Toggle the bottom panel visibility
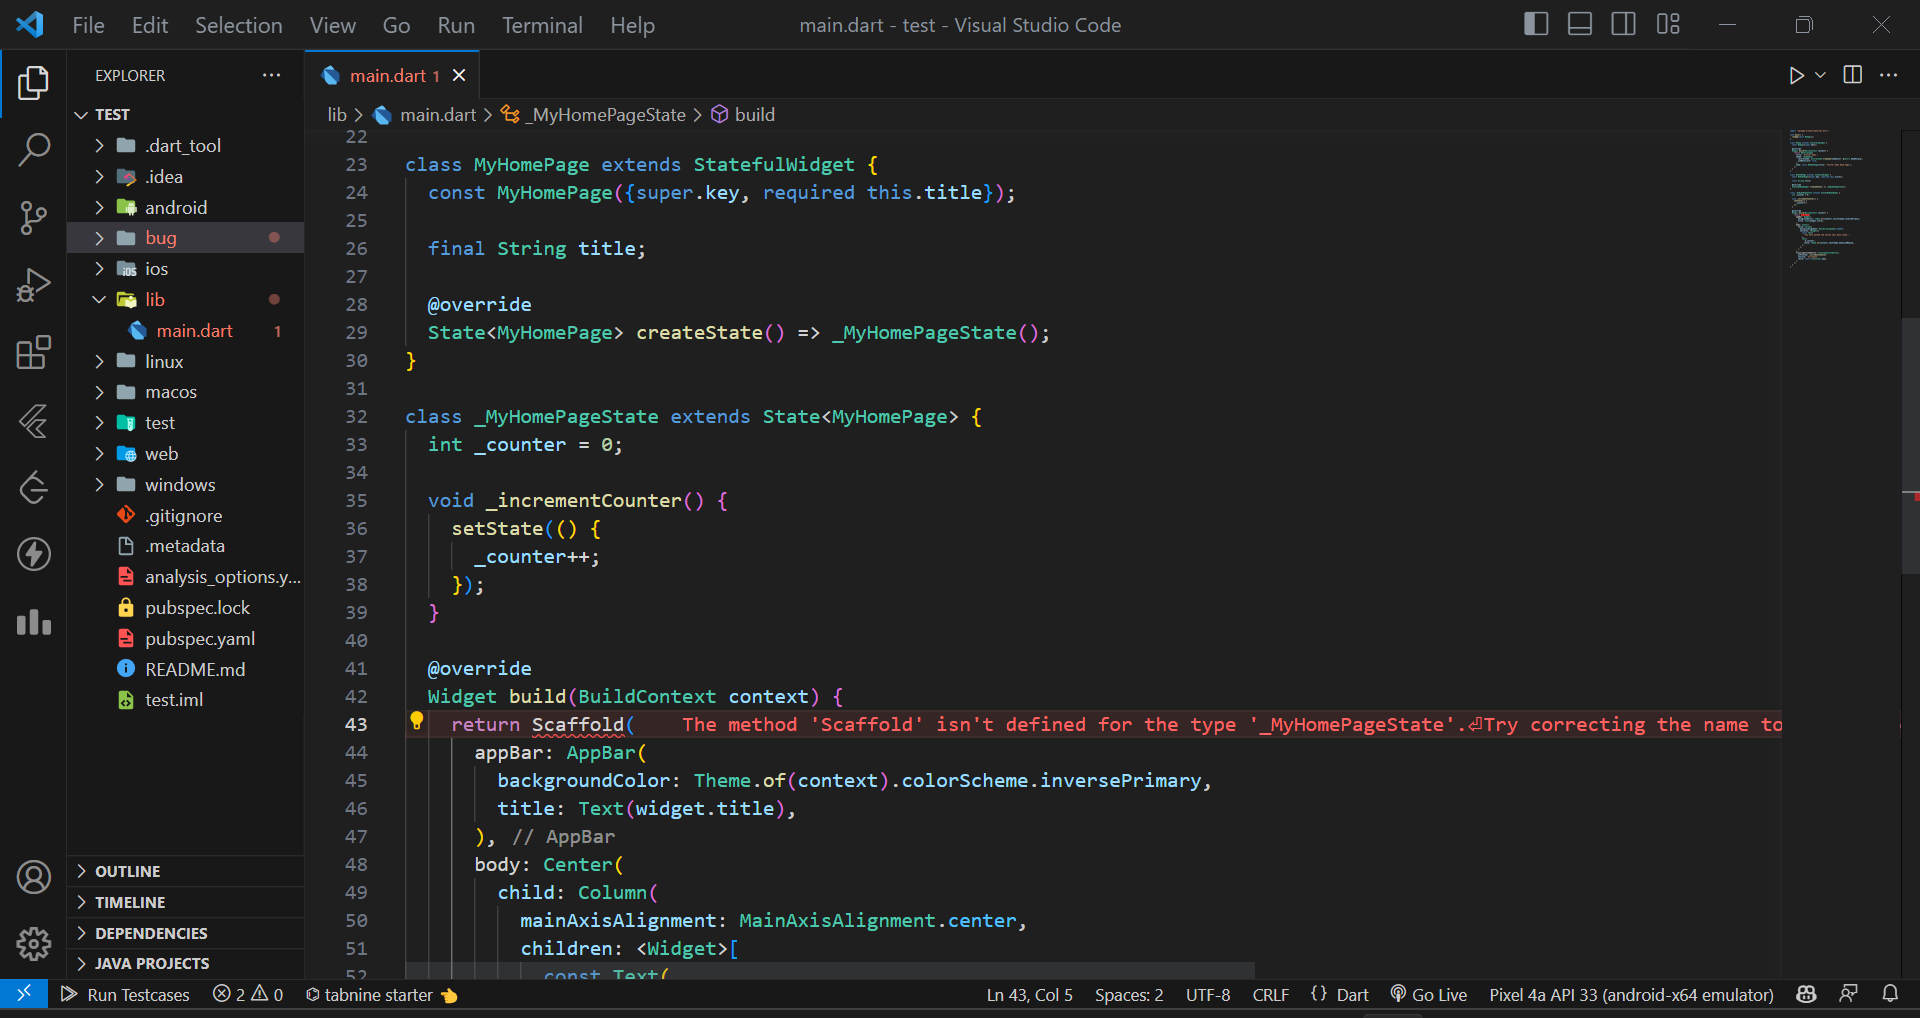 point(1579,23)
